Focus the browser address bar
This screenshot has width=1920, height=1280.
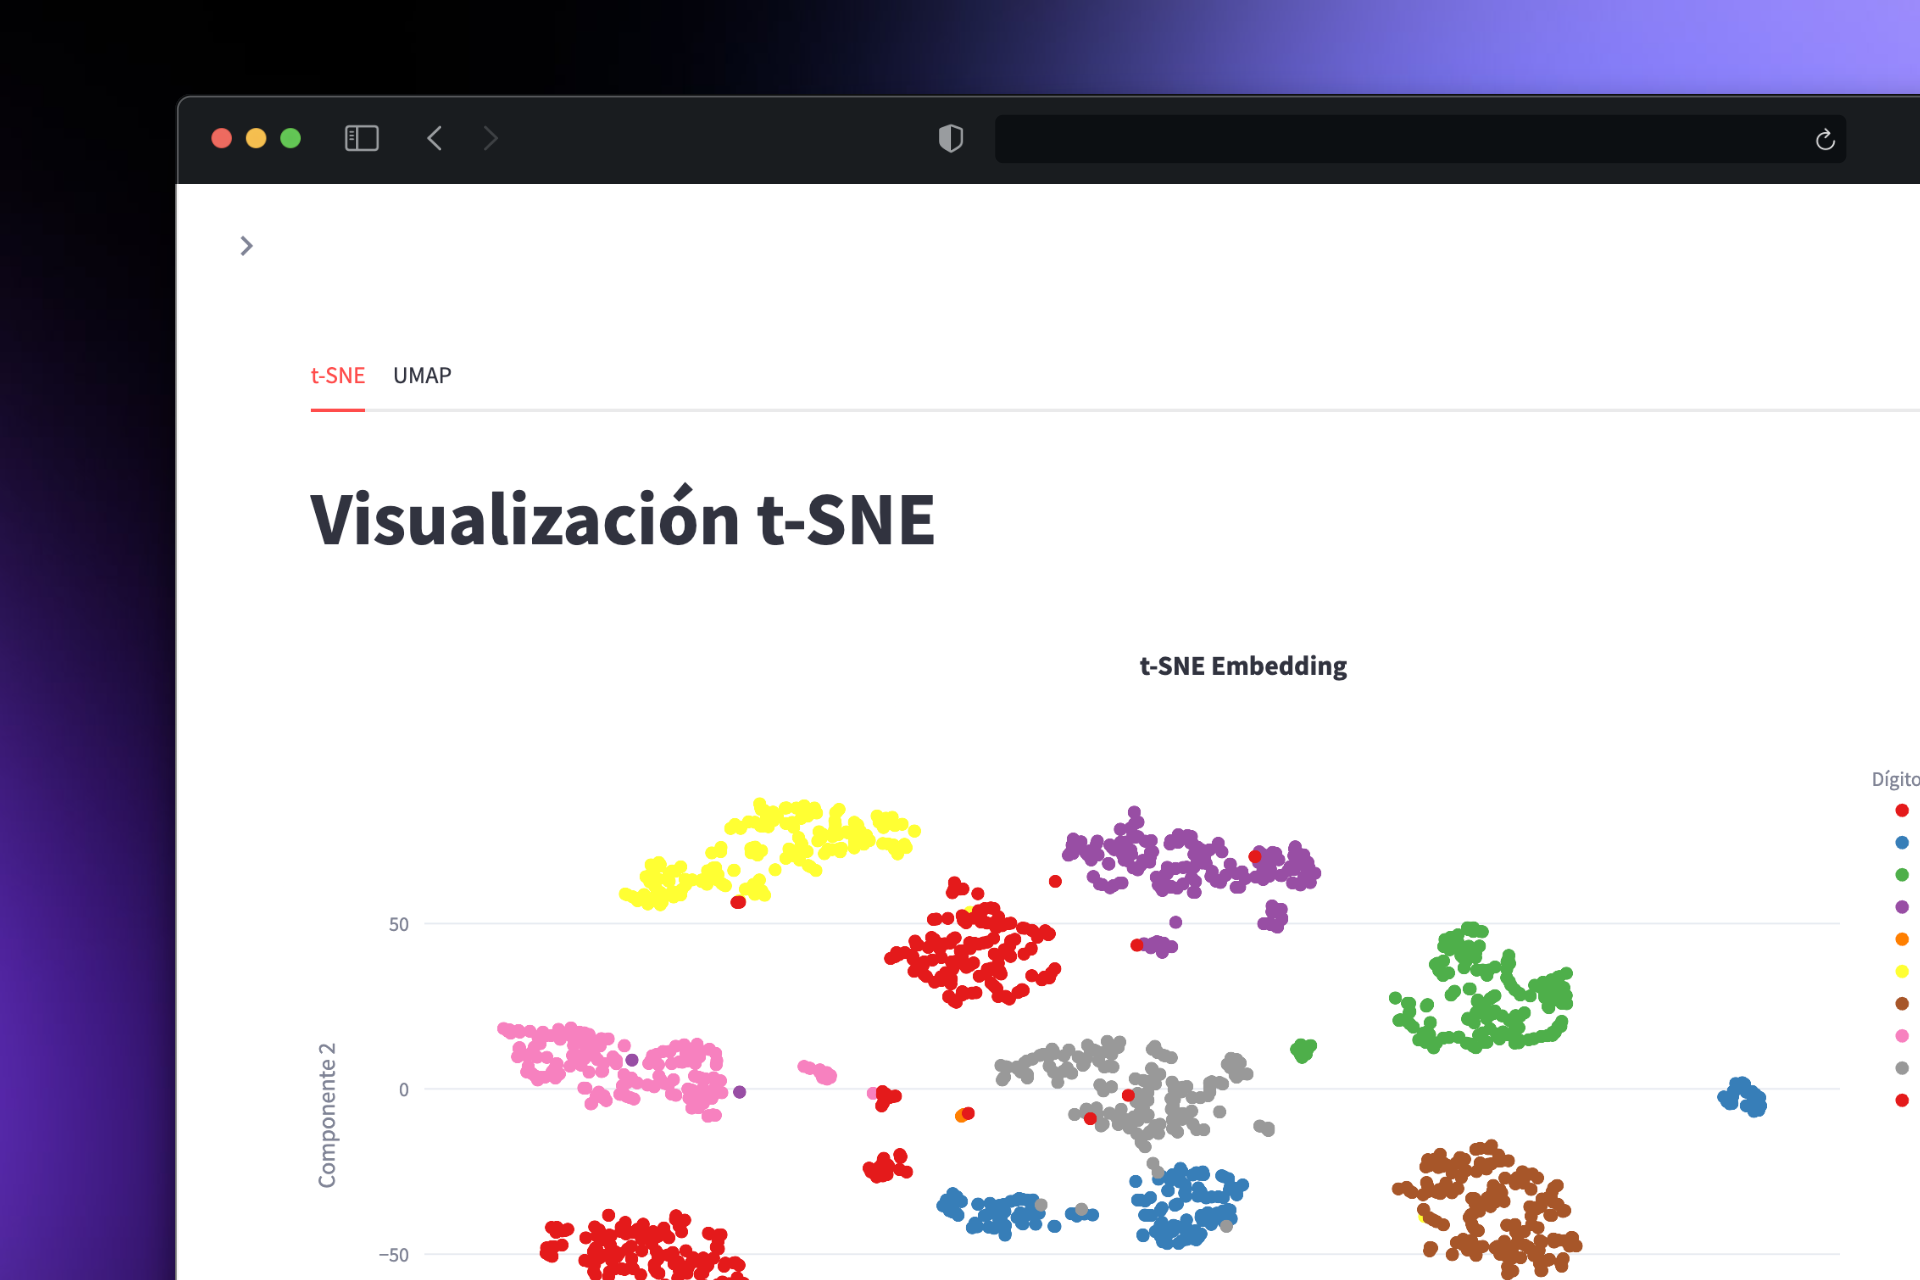pyautogui.click(x=1420, y=139)
